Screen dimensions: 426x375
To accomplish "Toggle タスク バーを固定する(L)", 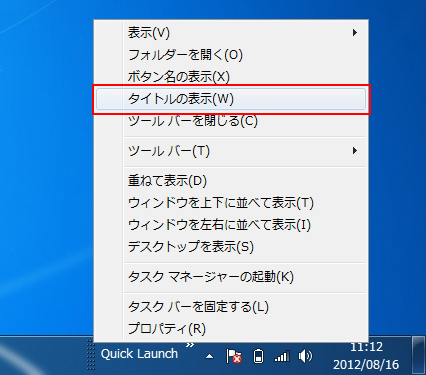I will (231, 307).
